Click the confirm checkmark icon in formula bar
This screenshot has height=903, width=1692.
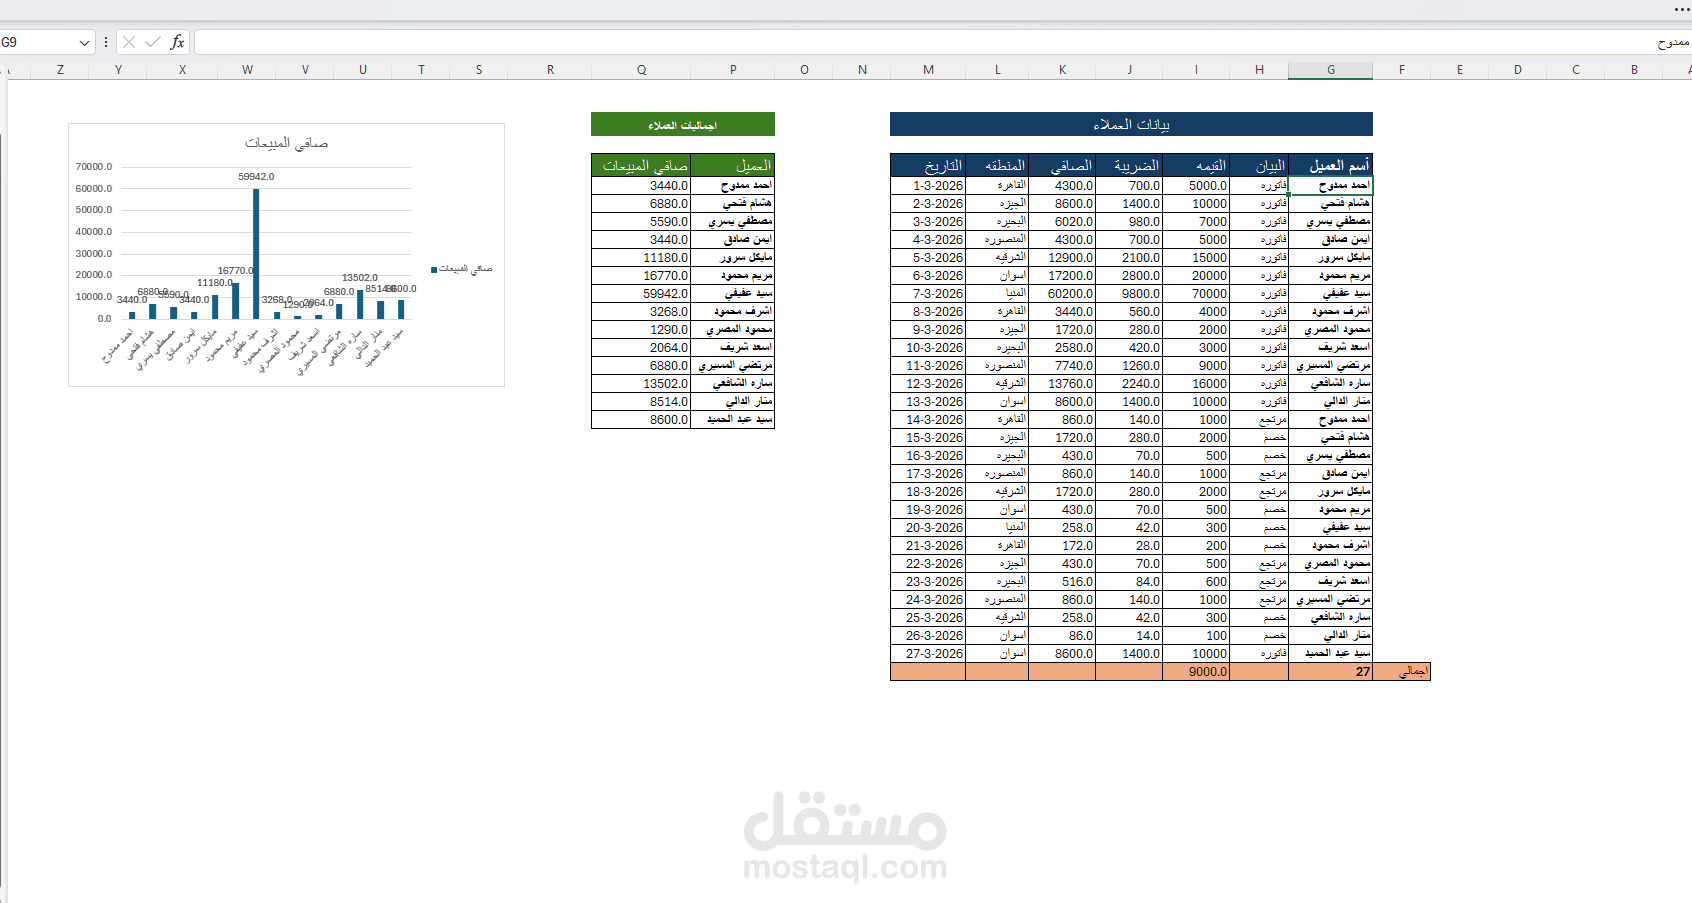[152, 42]
